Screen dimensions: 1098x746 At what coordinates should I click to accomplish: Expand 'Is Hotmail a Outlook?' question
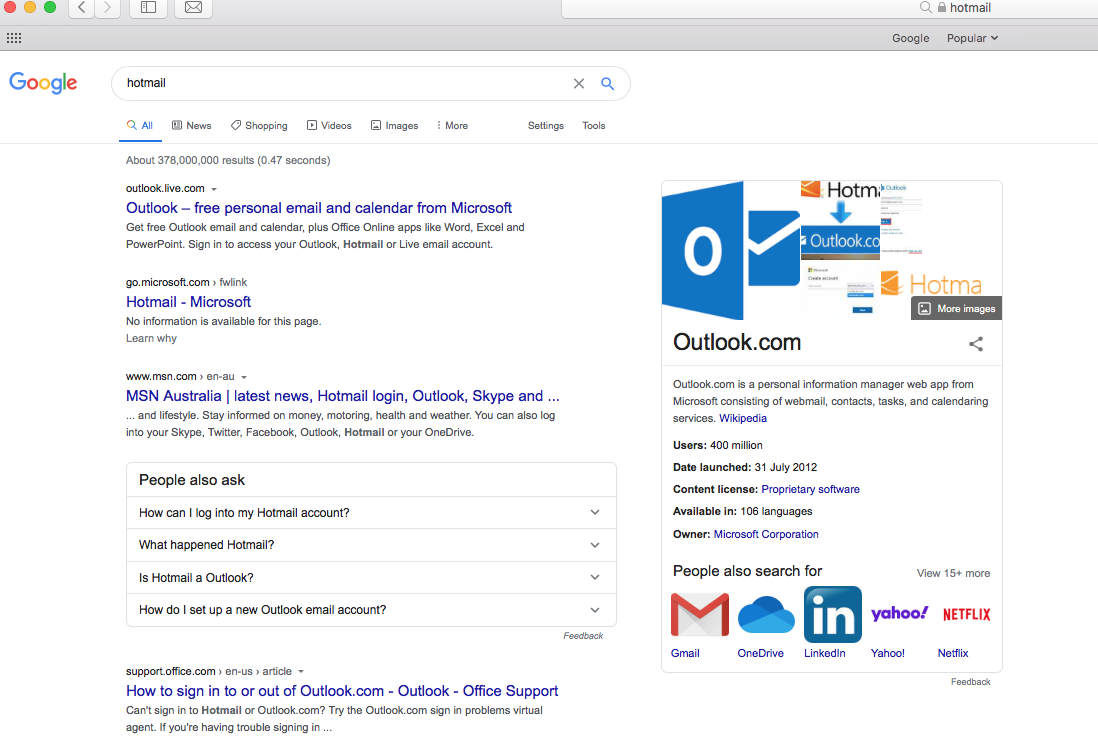pyautogui.click(x=371, y=577)
